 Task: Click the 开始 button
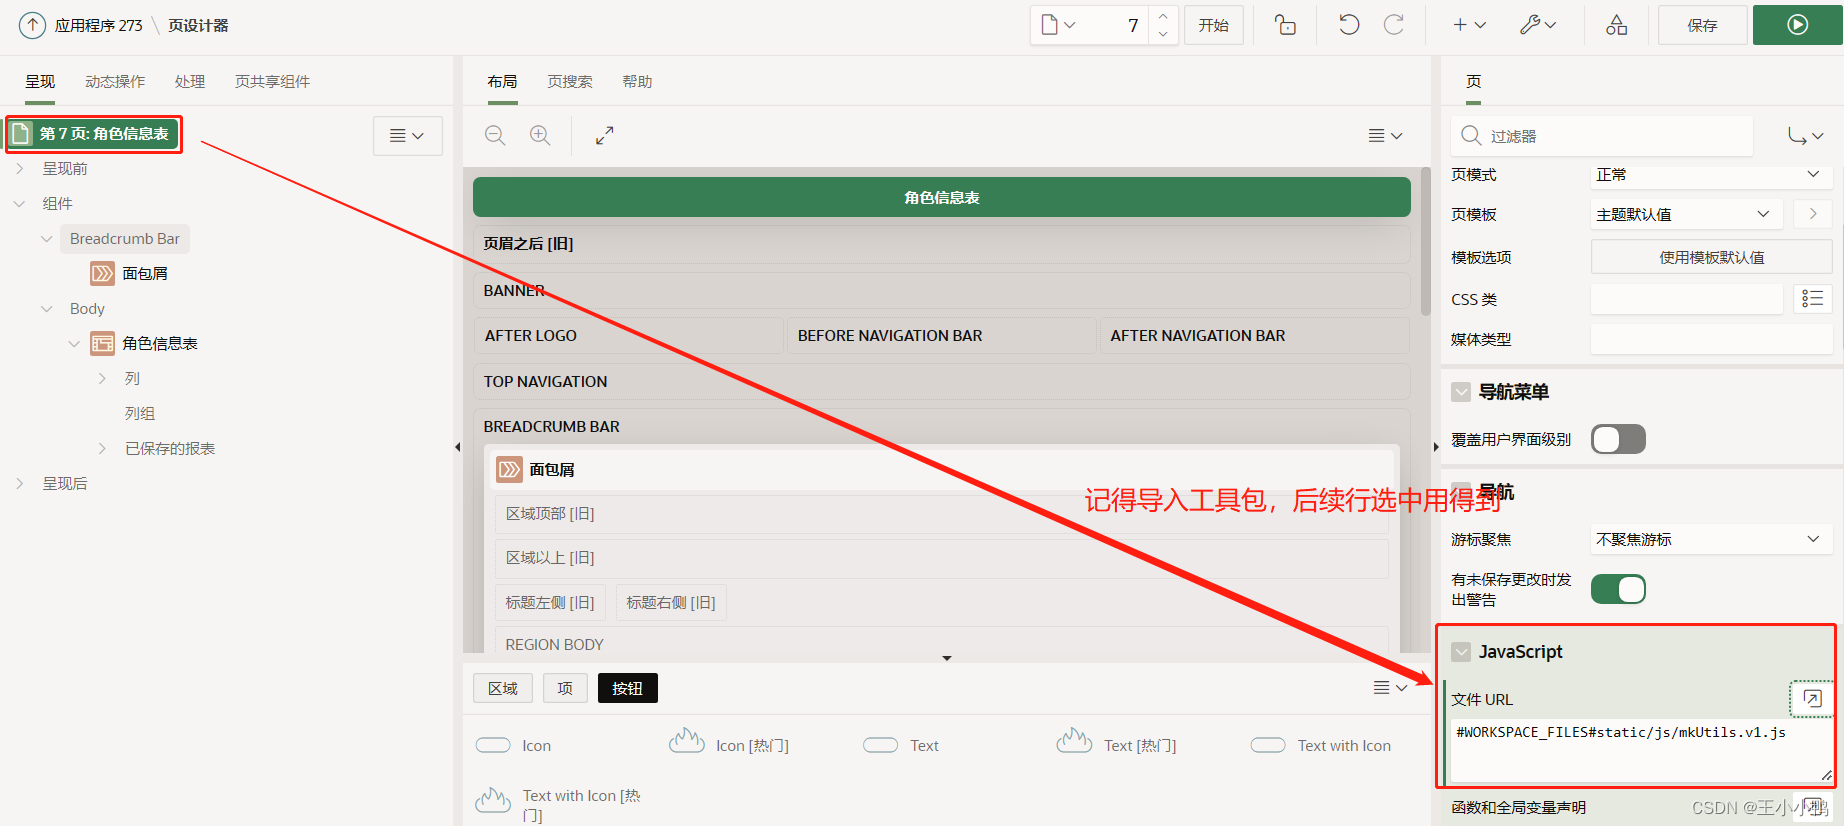pyautogui.click(x=1214, y=25)
